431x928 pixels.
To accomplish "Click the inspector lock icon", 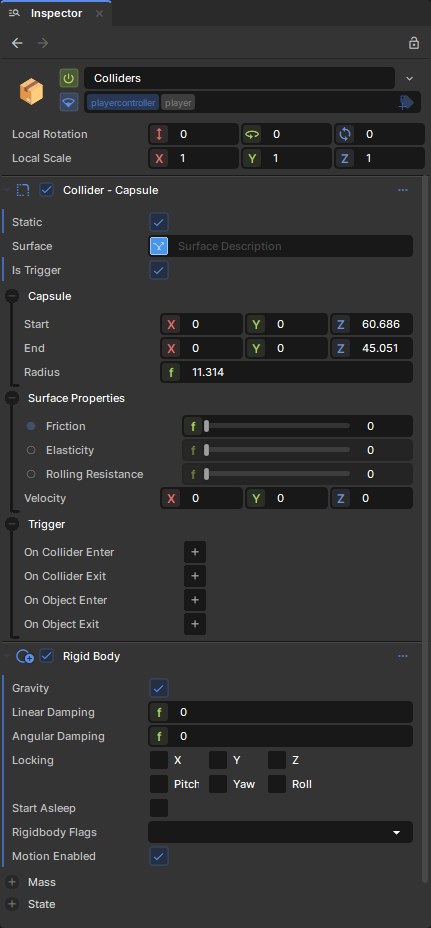I will 414,43.
